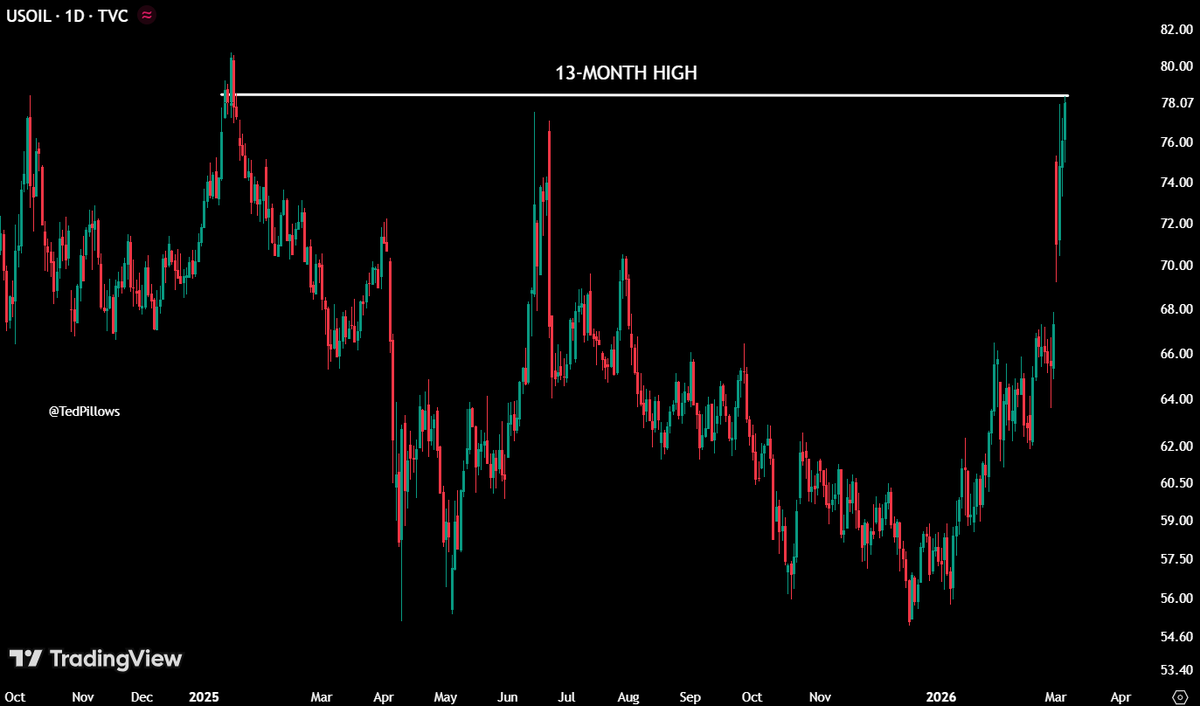Click the 68.00 price axis label
This screenshot has width=1200, height=706.
point(1176,309)
